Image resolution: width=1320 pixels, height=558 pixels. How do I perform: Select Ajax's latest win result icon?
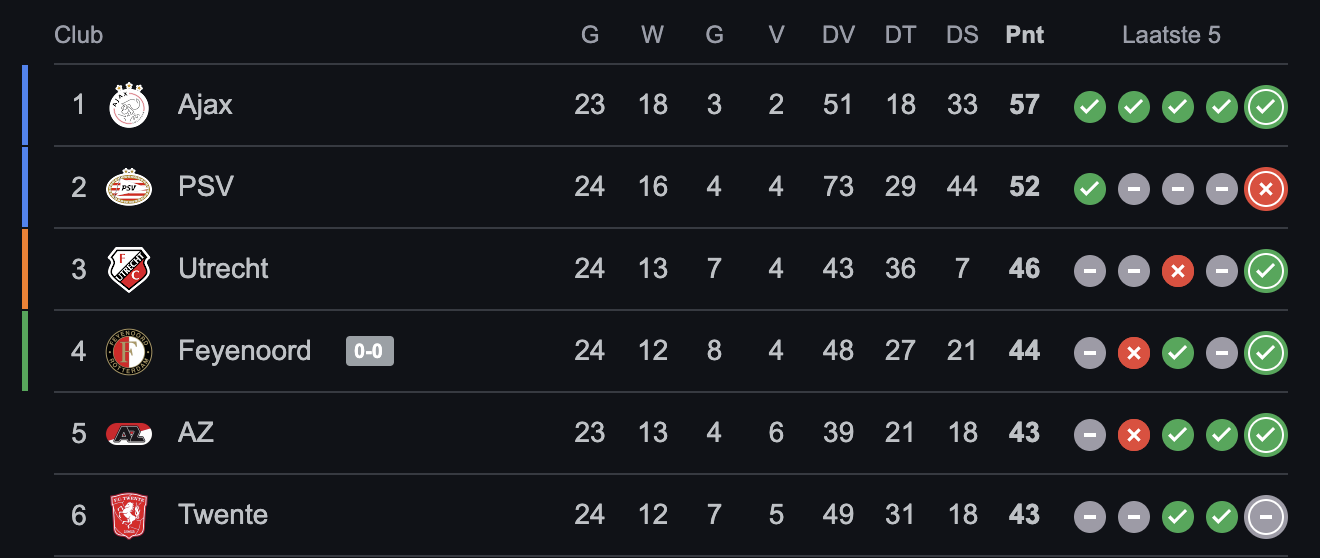click(x=1266, y=107)
